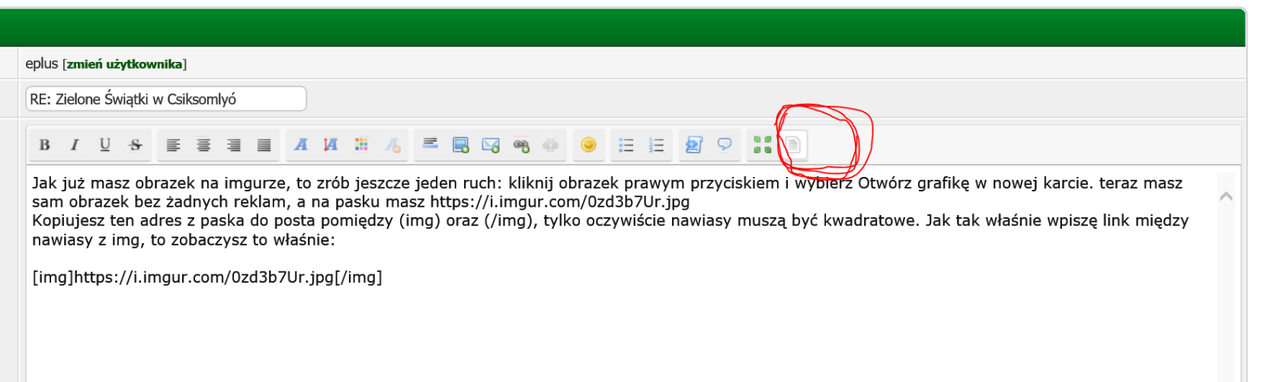The width and height of the screenshot is (1280, 382).
Task: Open the emoticons picker
Action: pyautogui.click(x=589, y=145)
